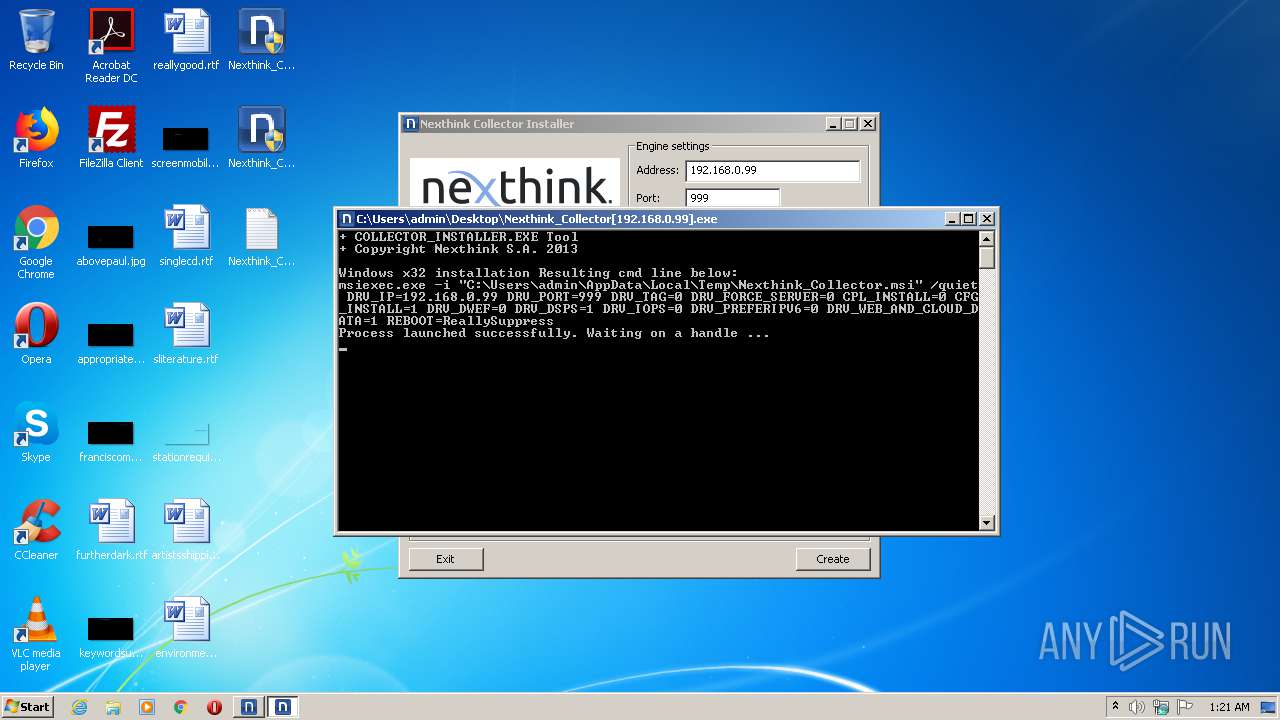Open Action Center flag icon

(1185, 707)
